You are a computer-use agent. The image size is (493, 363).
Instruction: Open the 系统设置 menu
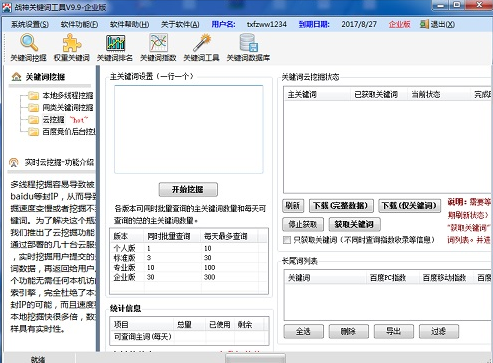[30, 24]
